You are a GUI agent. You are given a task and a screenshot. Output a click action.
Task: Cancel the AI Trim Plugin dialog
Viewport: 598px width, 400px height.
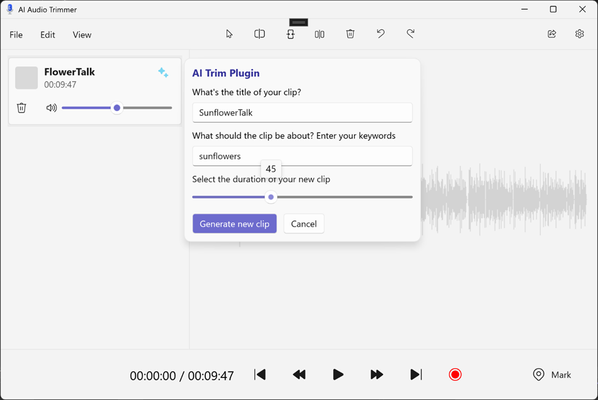pyautogui.click(x=304, y=224)
